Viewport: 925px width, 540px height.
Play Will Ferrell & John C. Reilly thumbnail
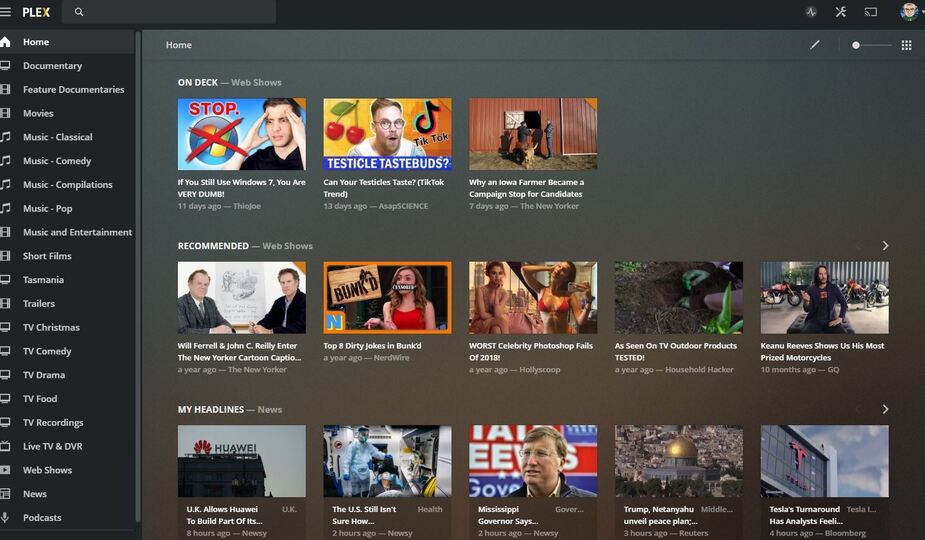(x=242, y=297)
